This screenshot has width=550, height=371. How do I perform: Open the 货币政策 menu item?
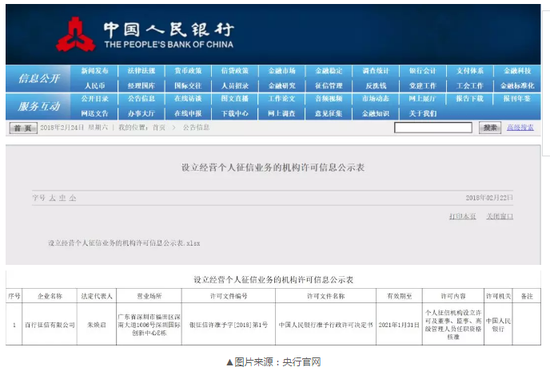tap(188, 71)
